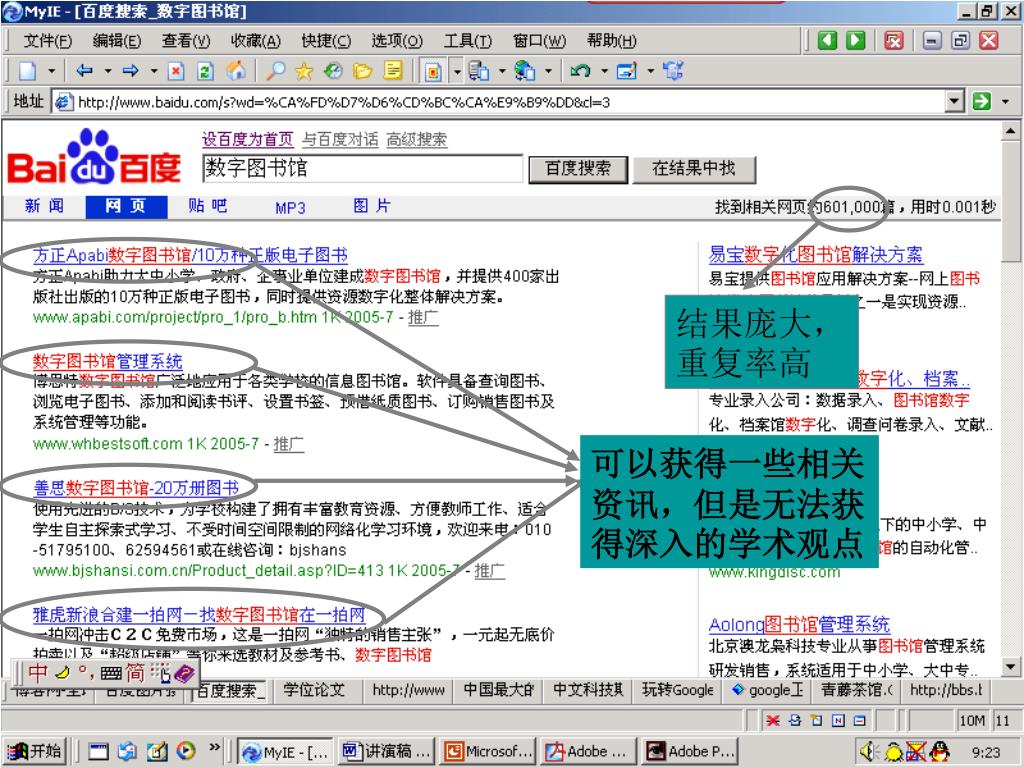The height and width of the screenshot is (768, 1024).
Task: Refresh the page using the green refresh icon
Action: 205,71
